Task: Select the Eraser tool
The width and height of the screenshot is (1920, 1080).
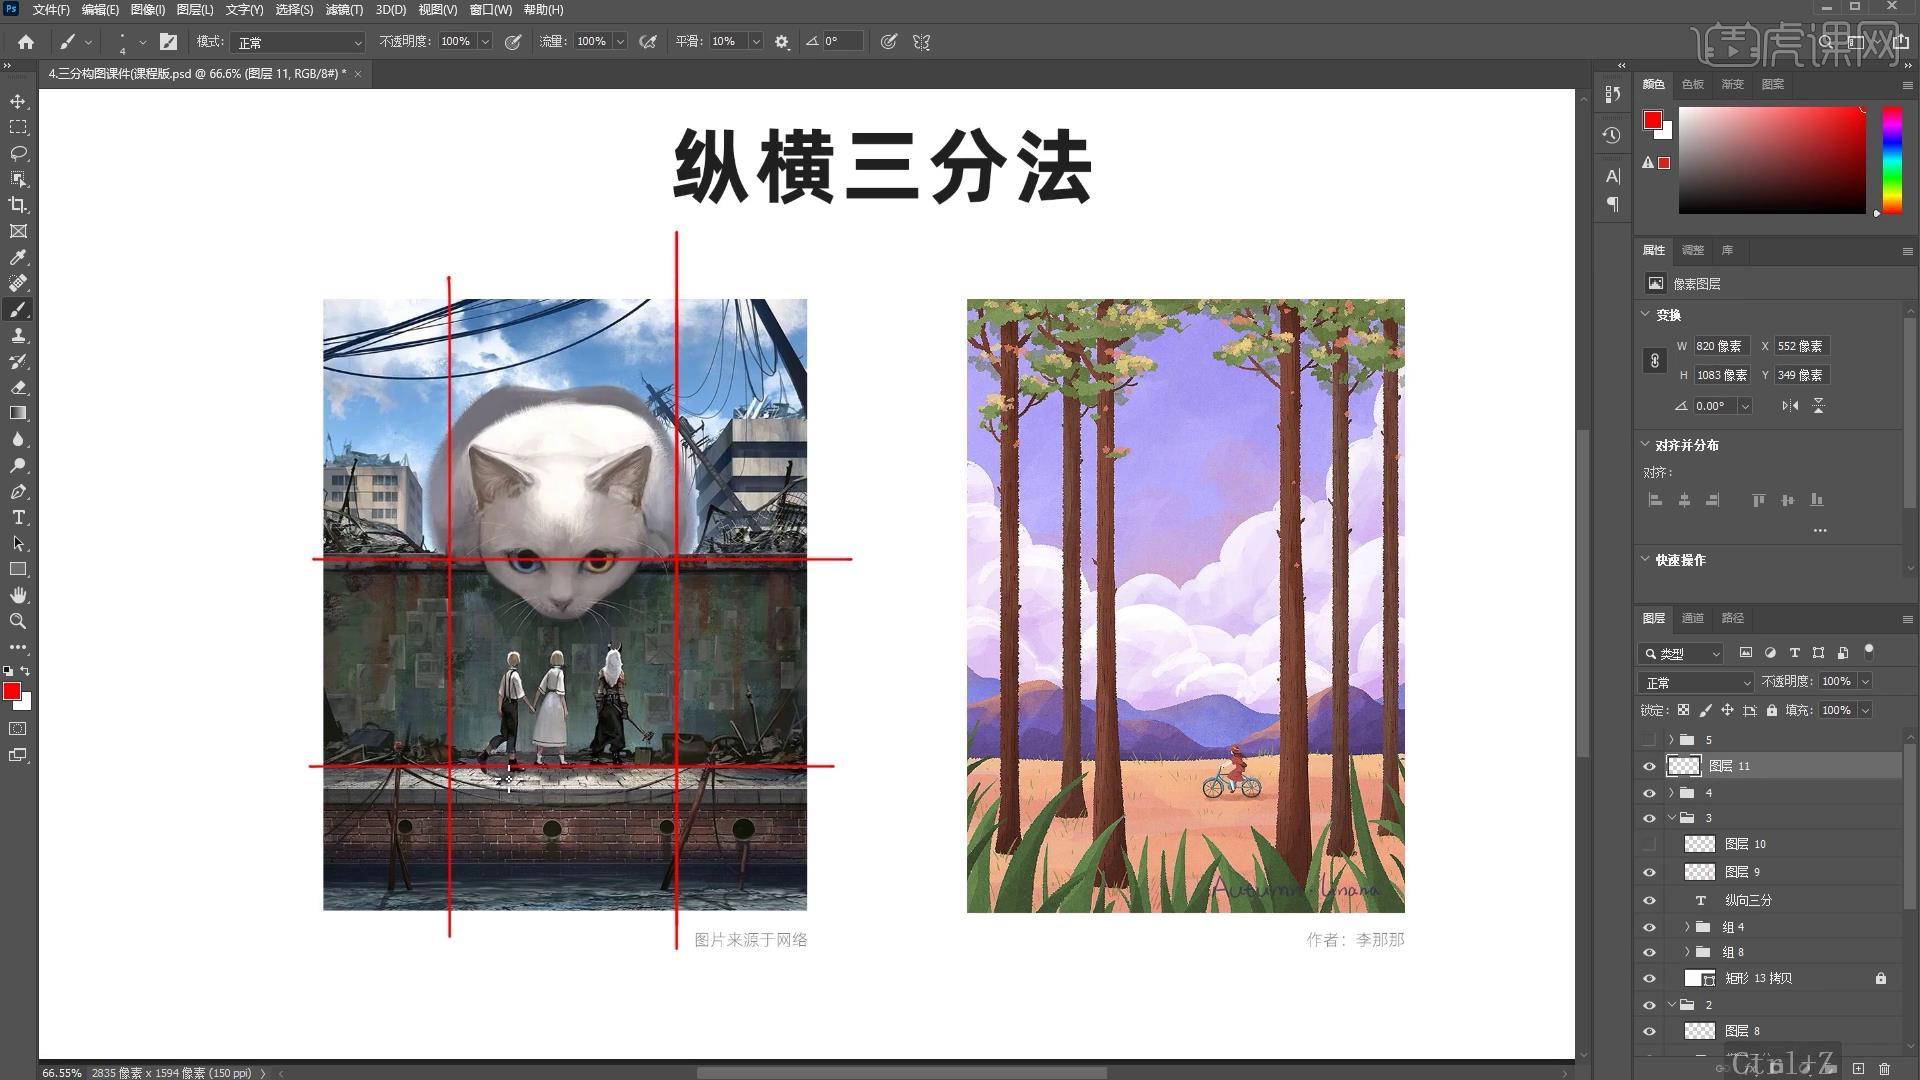Action: coord(18,387)
